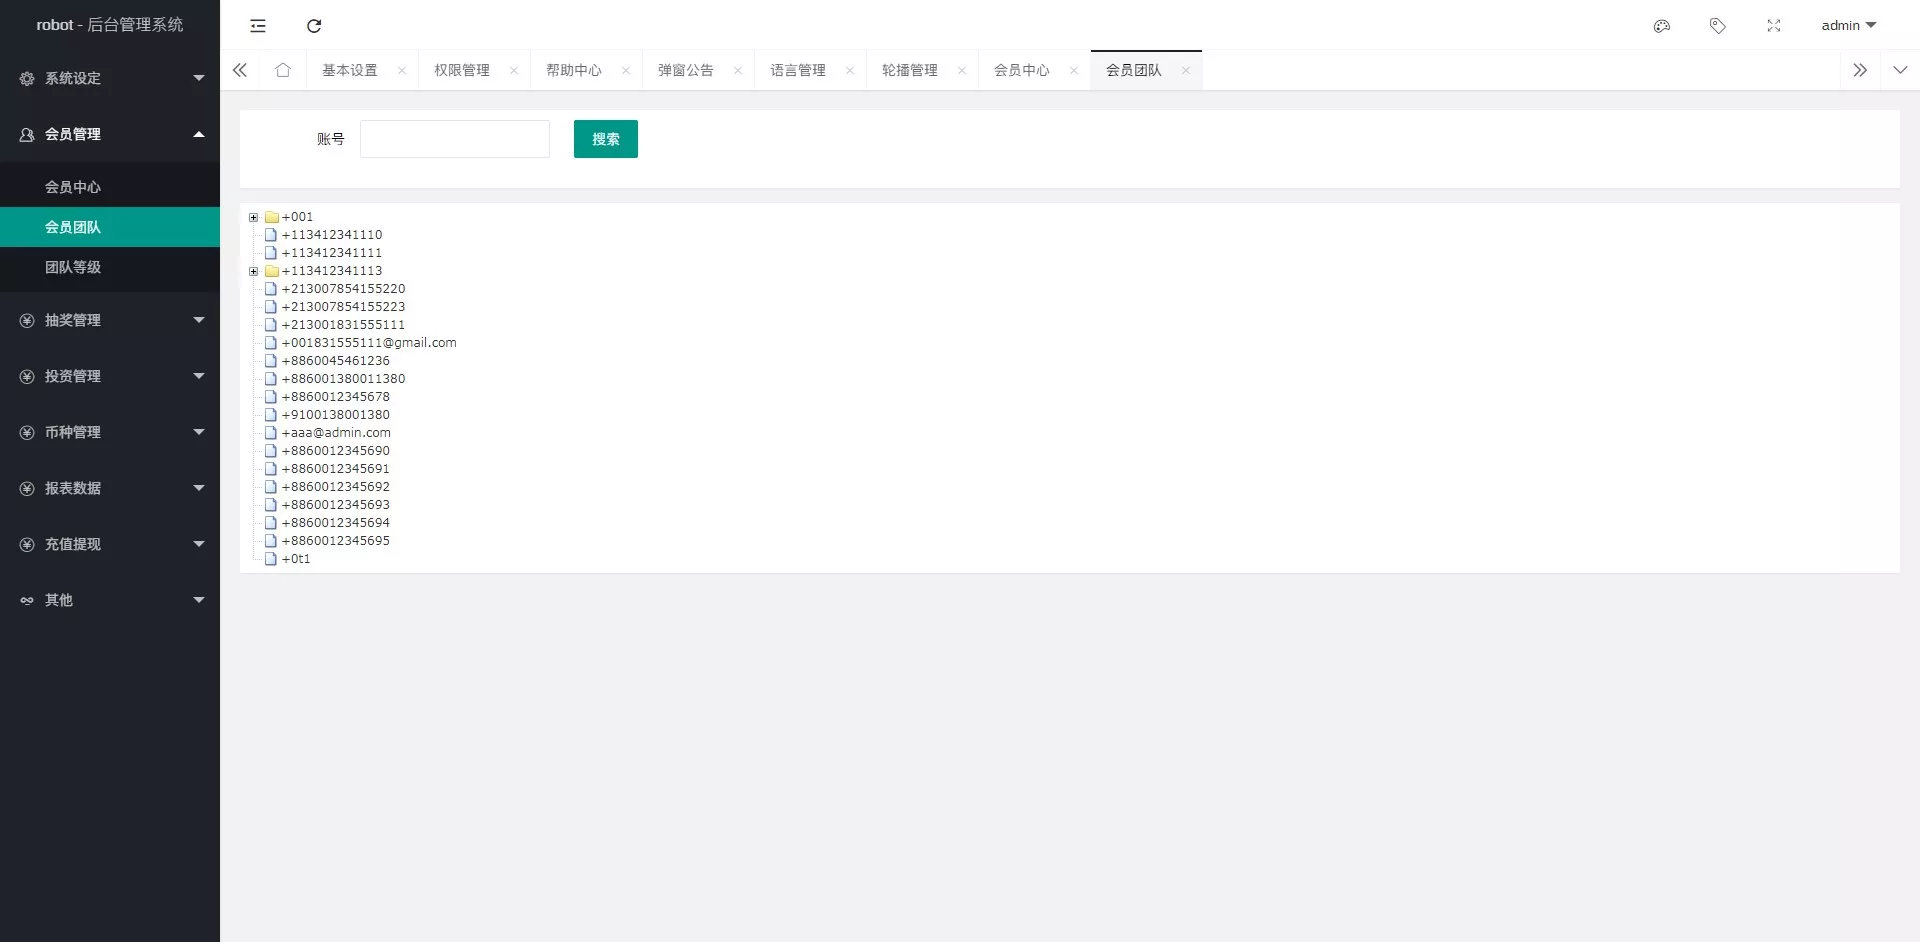The width and height of the screenshot is (1920, 942).
Task: Enter fullscreen via the expand icon
Action: 1774,26
